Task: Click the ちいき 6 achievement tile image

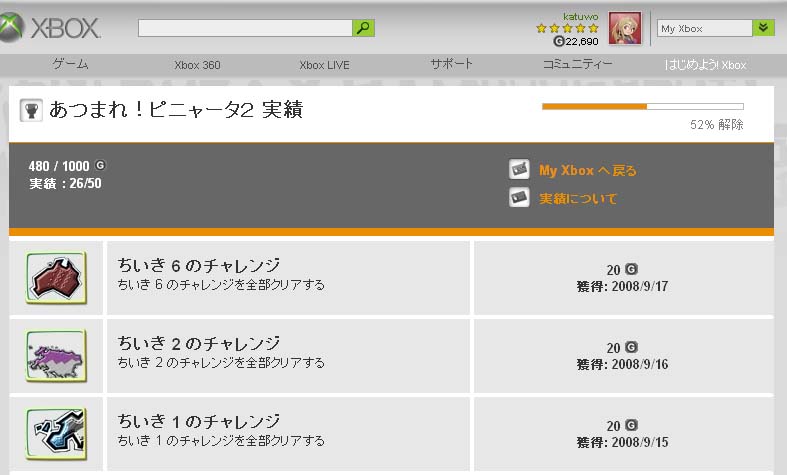Action: point(56,278)
